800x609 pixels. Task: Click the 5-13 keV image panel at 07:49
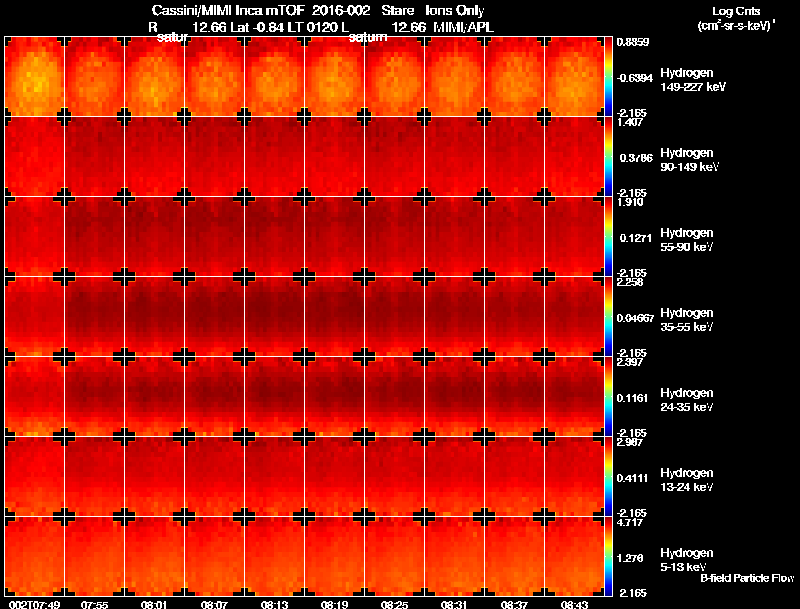tap(34, 556)
